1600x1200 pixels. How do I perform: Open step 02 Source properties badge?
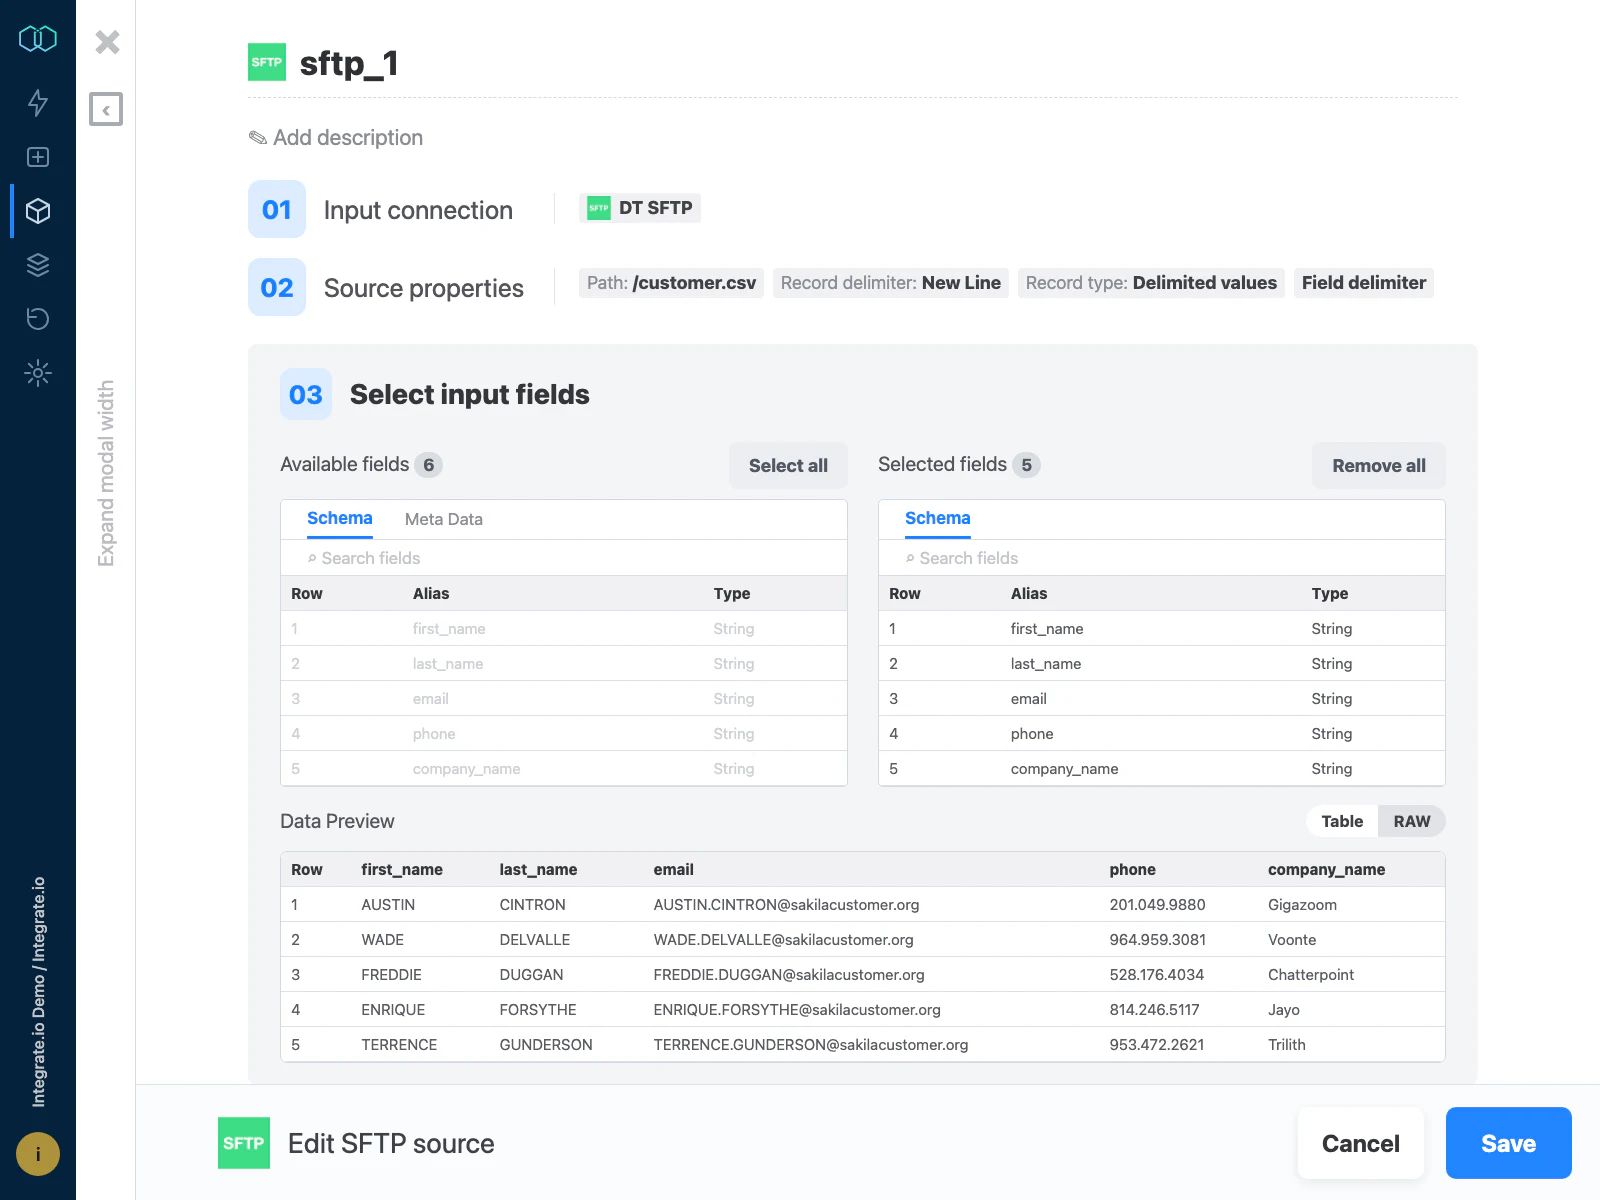pos(277,287)
